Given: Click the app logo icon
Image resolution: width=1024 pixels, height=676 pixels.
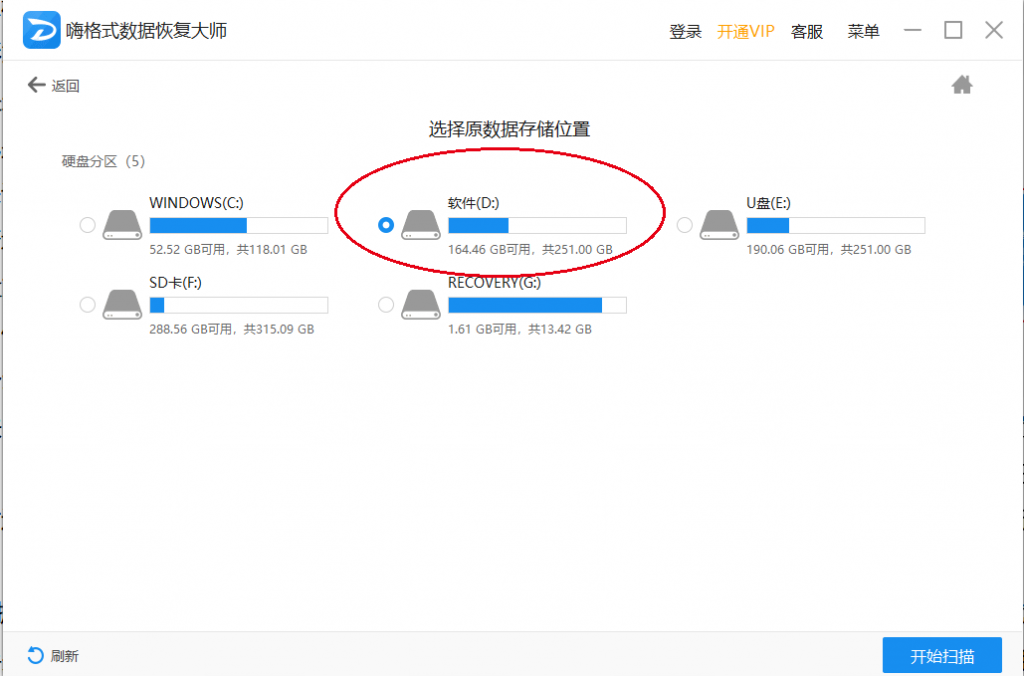Looking at the screenshot, I should 42,30.
